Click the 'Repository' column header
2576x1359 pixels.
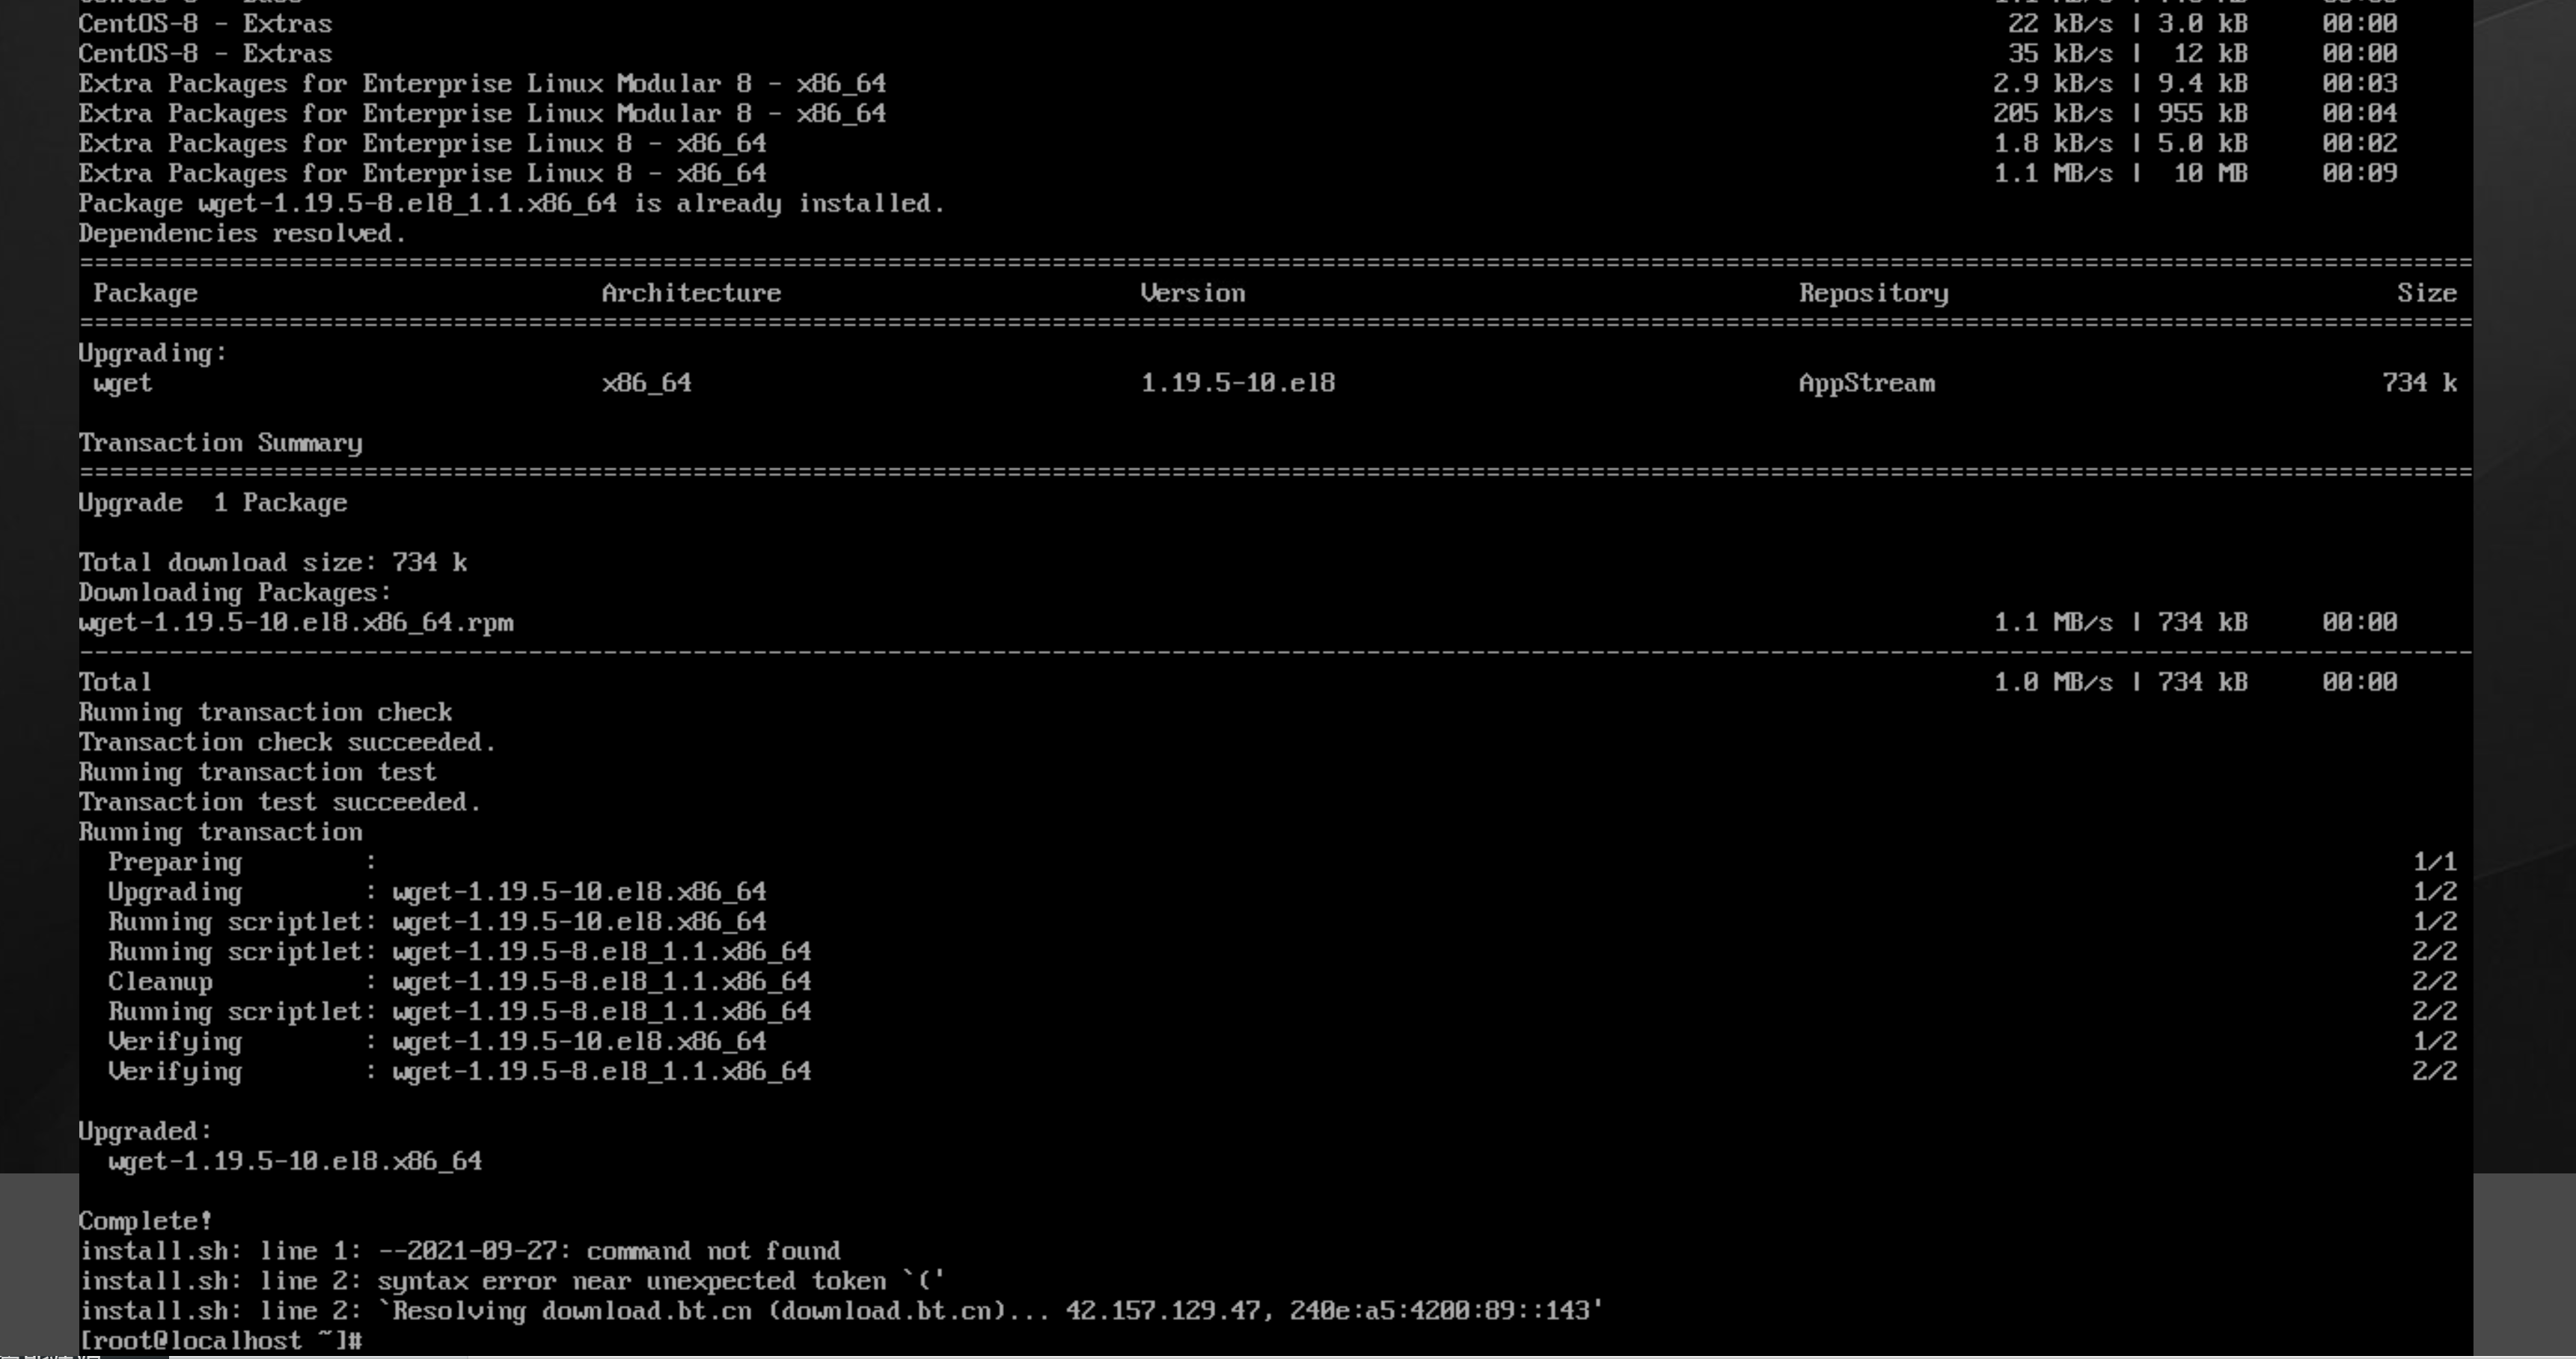[x=1874, y=293]
